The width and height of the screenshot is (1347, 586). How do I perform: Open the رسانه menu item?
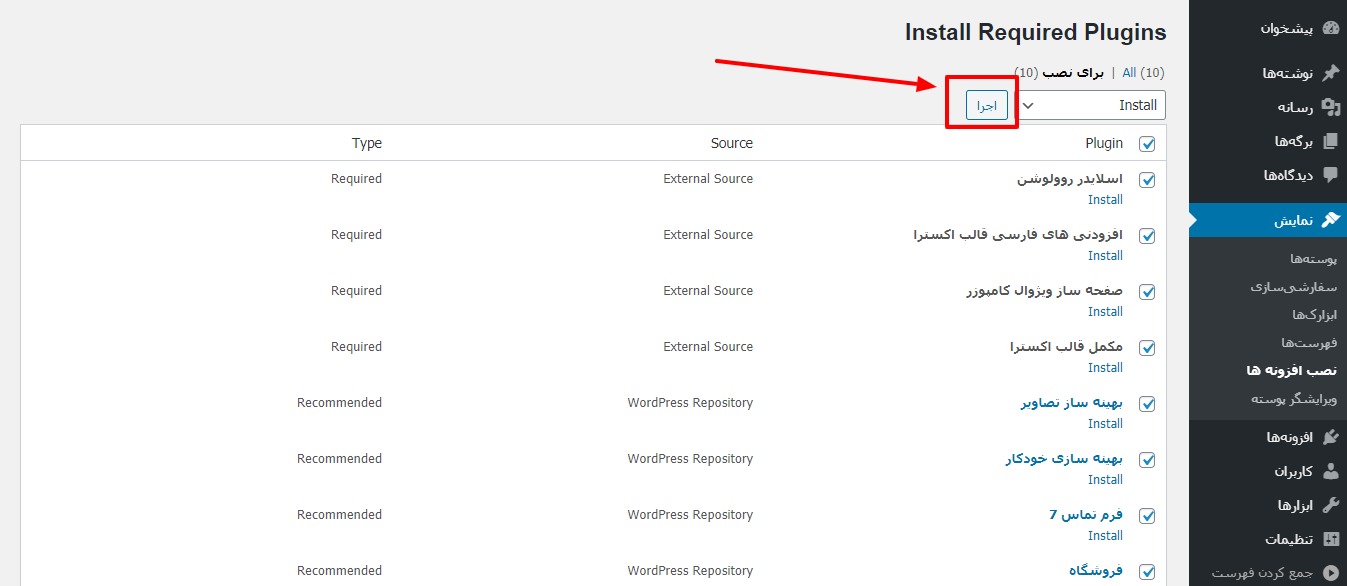pyautogui.click(x=1268, y=107)
